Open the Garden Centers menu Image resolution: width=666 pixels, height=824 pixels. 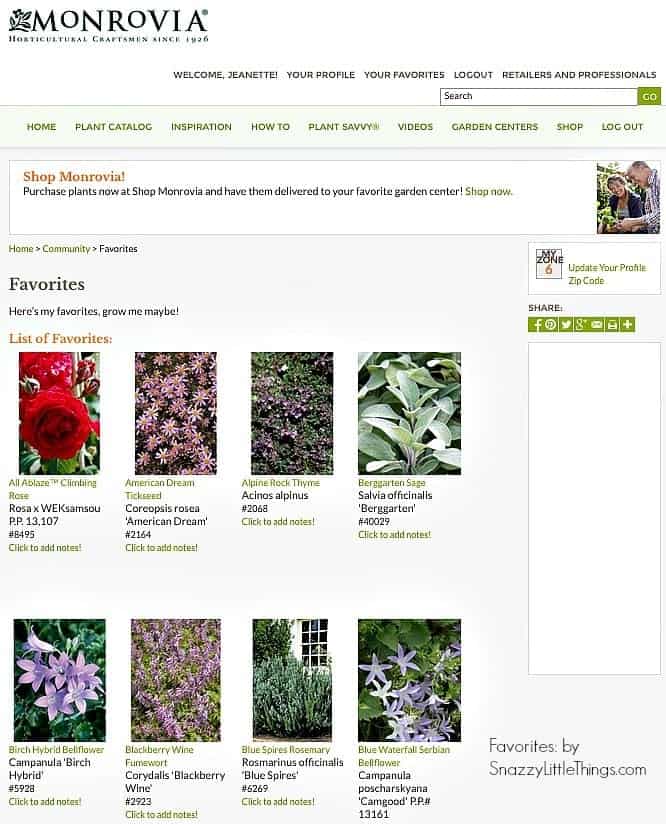point(495,127)
